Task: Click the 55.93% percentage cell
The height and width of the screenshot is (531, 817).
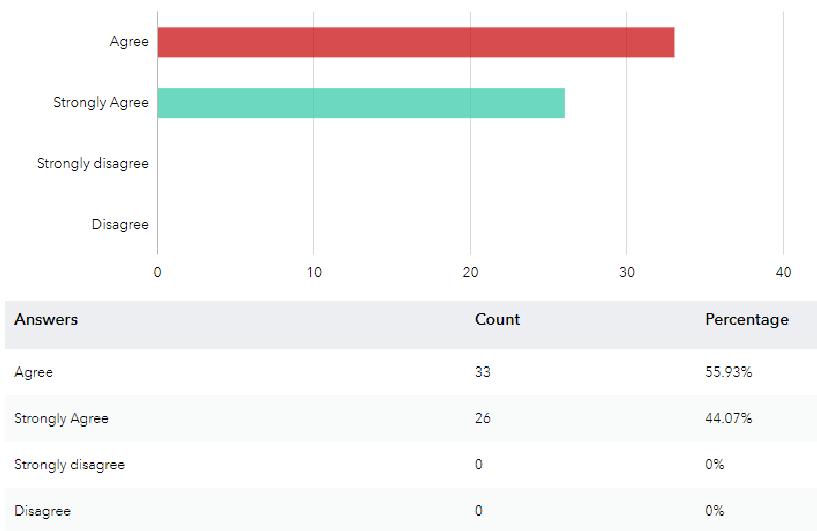Action: click(729, 372)
